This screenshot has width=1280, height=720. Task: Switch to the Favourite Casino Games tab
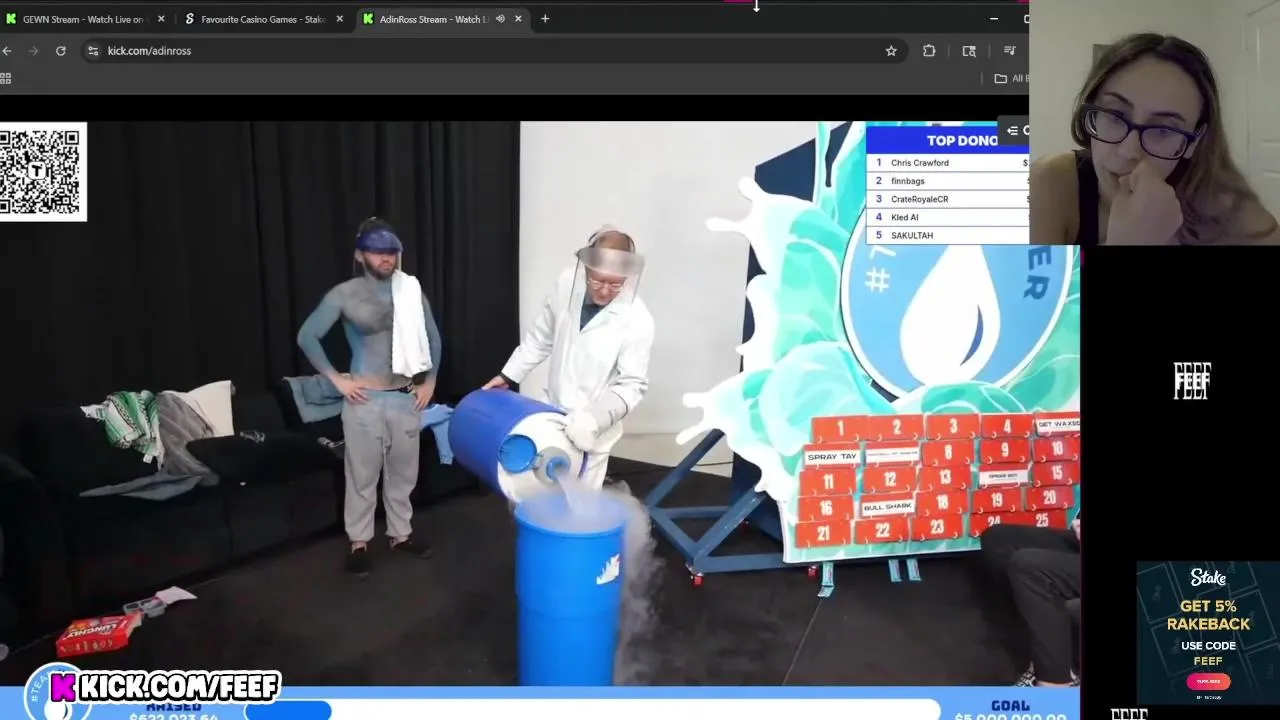[263, 19]
